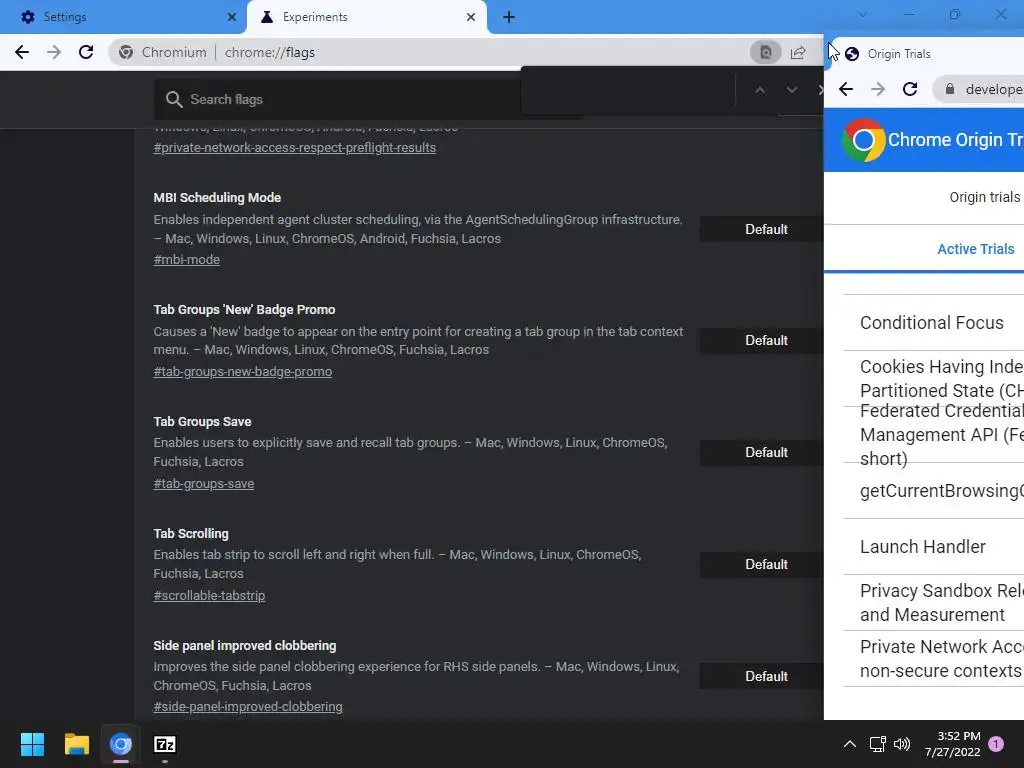The image size is (1024, 768).
Task: Click the share page icon in address bar
Action: tap(798, 52)
